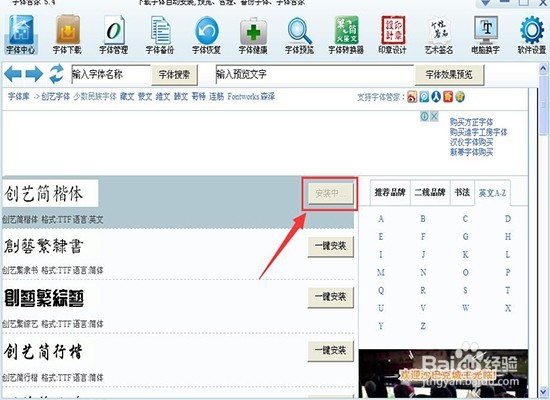This screenshot has height=400, width=550.
Task: Open the 电脑换字 monitor icon
Action: [485, 34]
